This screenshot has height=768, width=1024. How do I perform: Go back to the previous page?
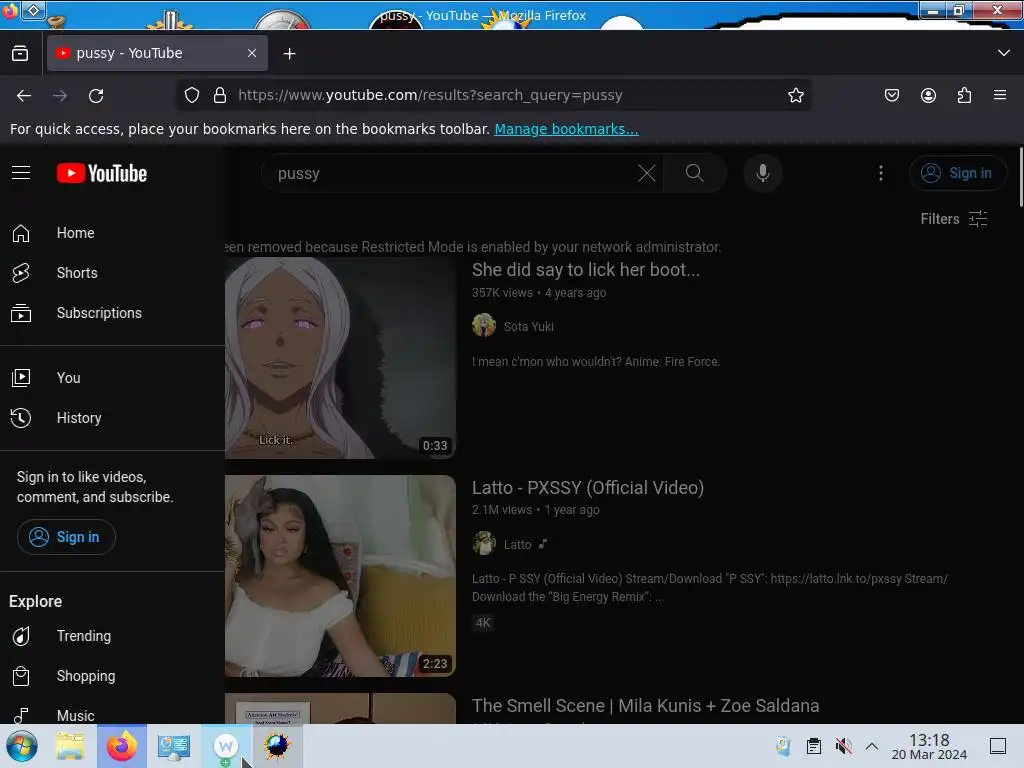click(x=24, y=96)
